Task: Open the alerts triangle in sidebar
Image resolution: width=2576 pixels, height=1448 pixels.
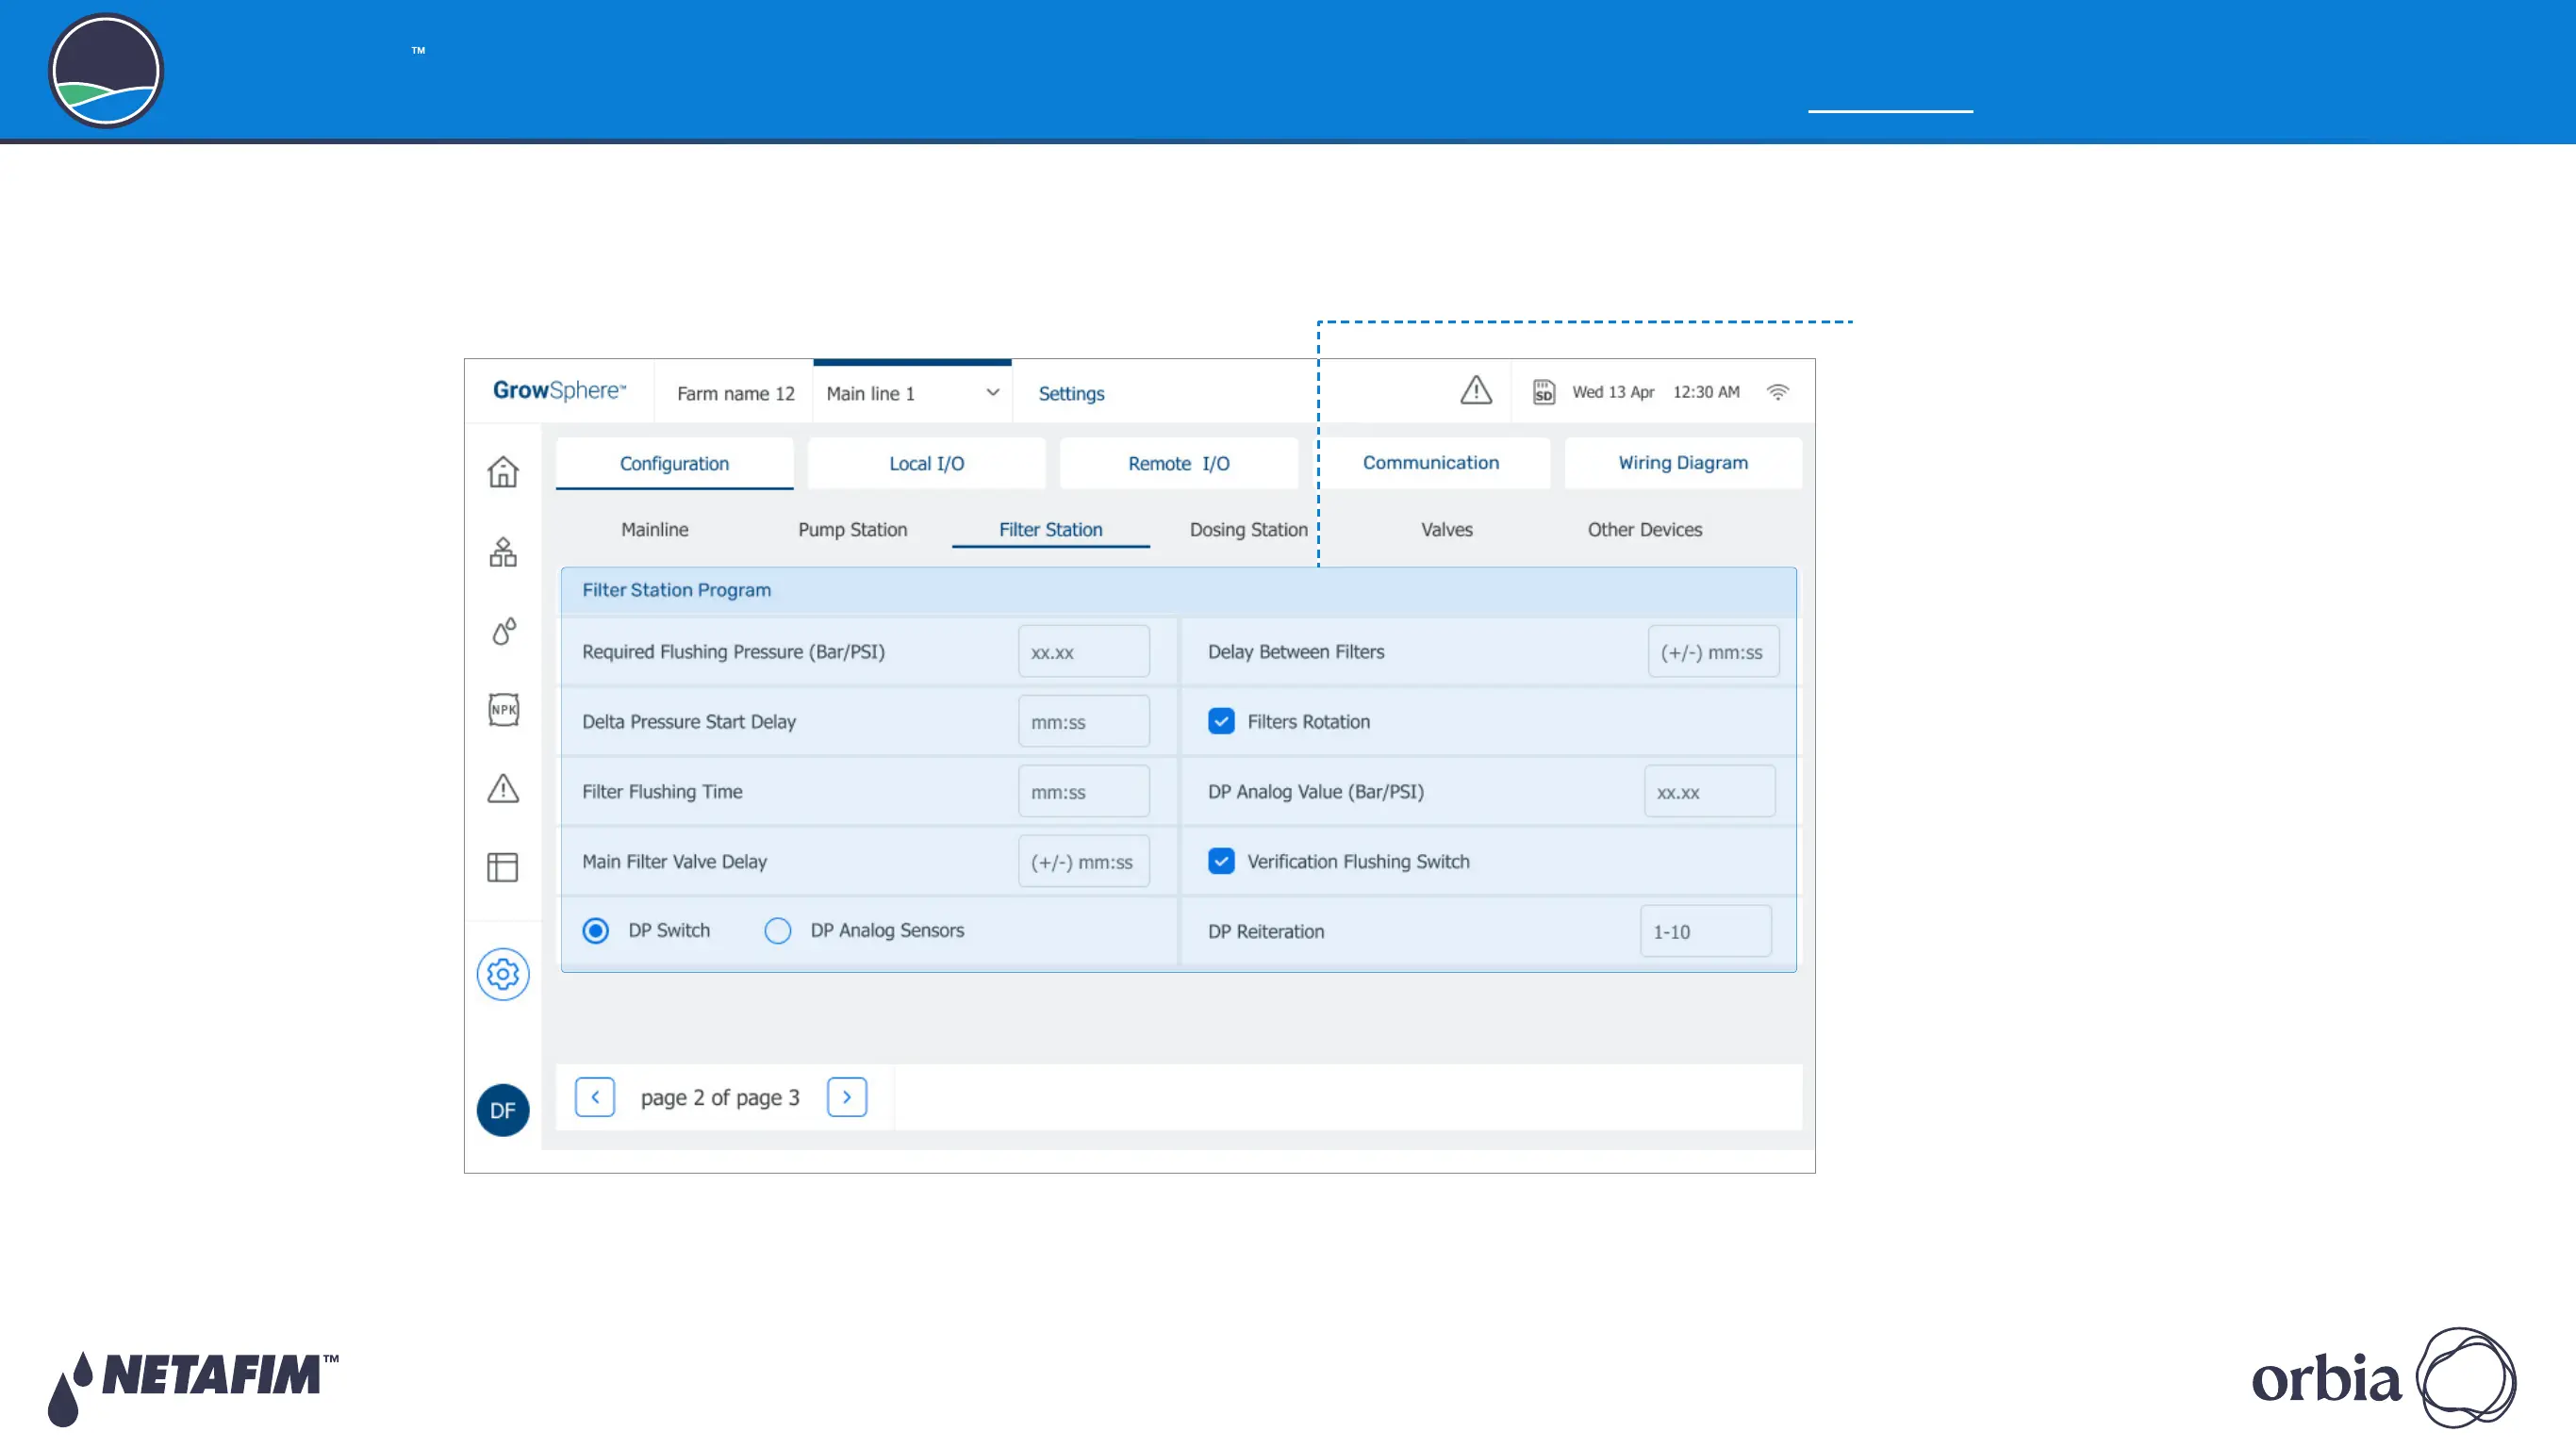Action: pyautogui.click(x=503, y=789)
